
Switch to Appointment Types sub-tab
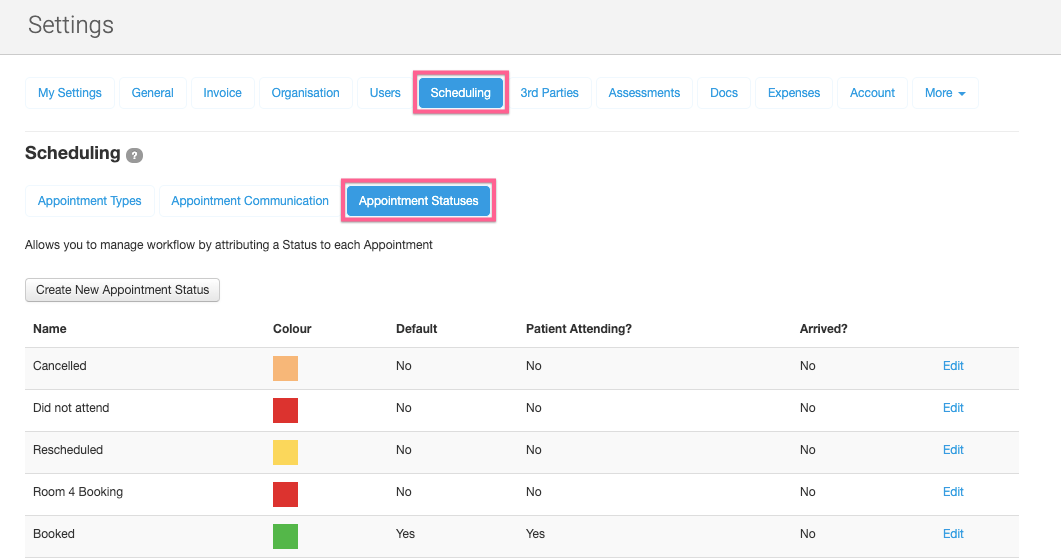coord(89,201)
